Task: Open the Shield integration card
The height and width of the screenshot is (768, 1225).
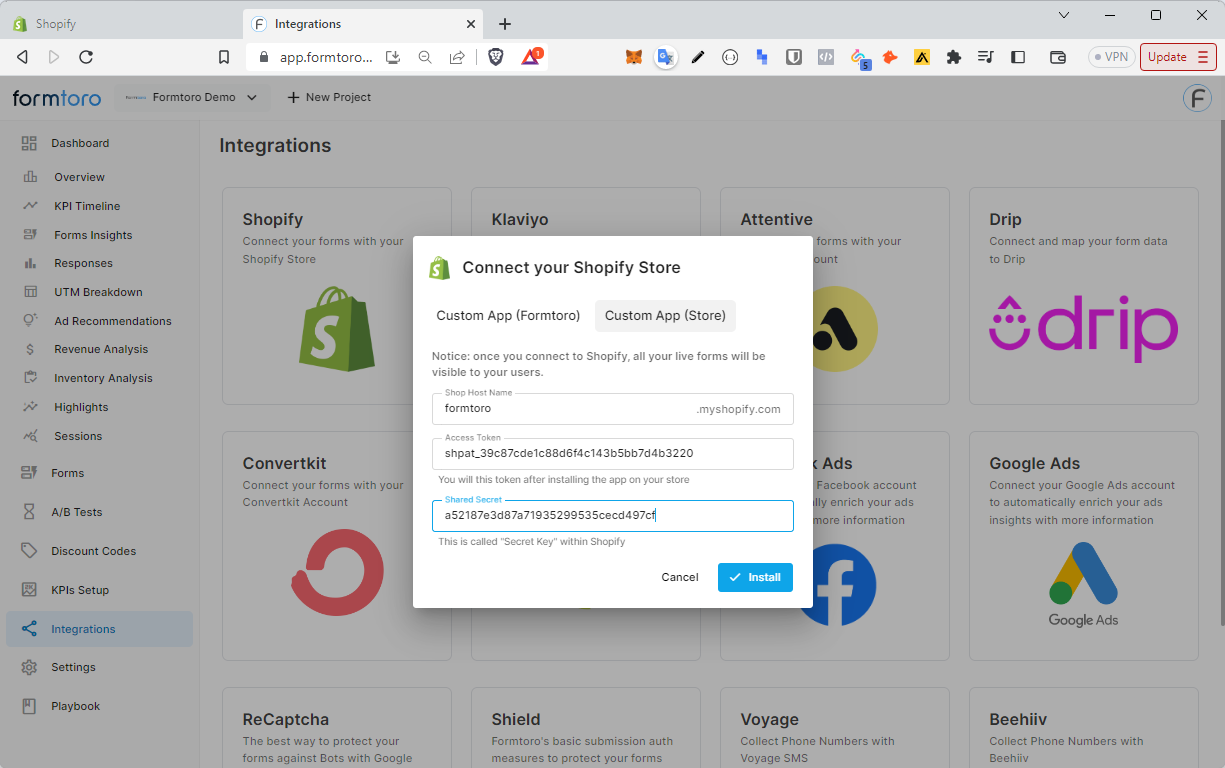Action: [x=586, y=728]
